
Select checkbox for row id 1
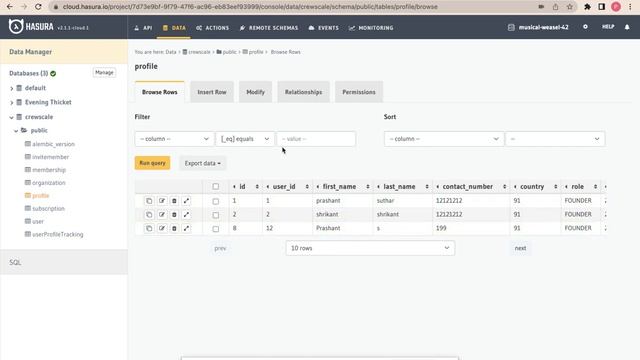[216, 201]
